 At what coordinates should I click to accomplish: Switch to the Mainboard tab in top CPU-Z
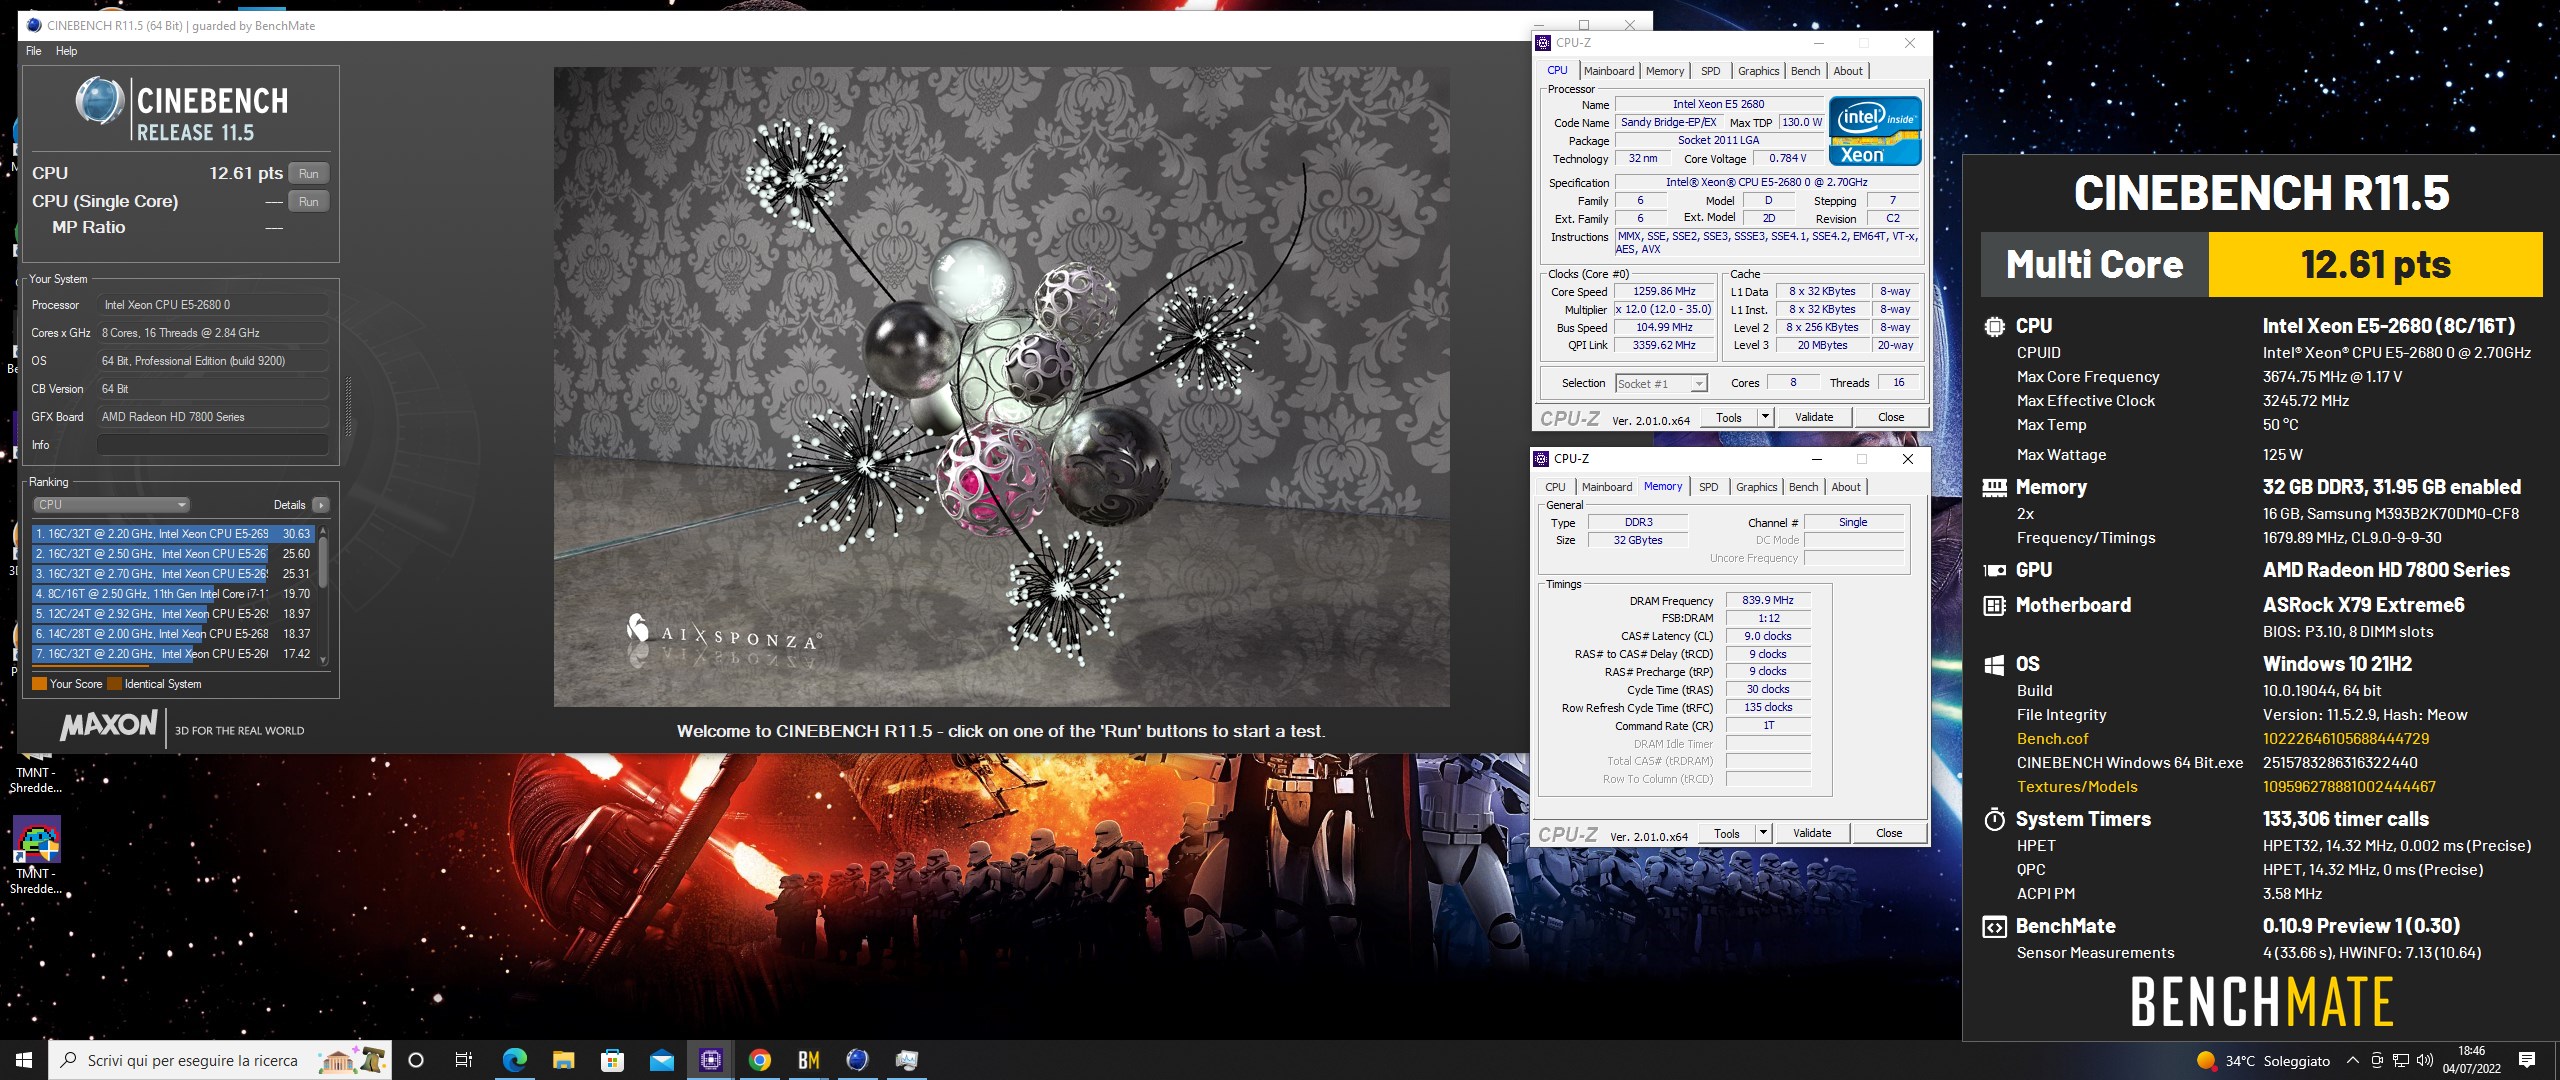pos(1609,71)
